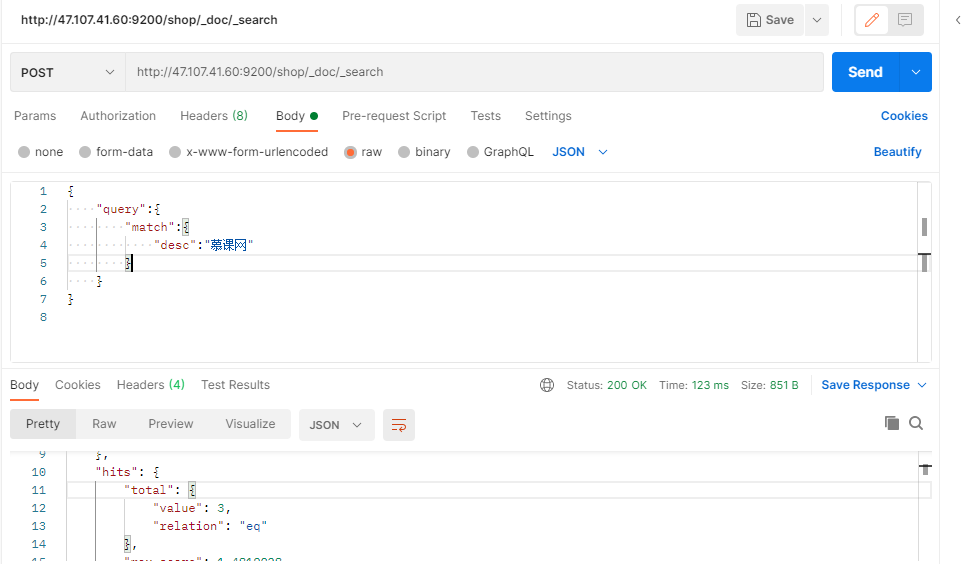Image resolution: width=961 pixels, height=564 pixels.
Task: Open the response Headers (4) tab
Action: (151, 385)
